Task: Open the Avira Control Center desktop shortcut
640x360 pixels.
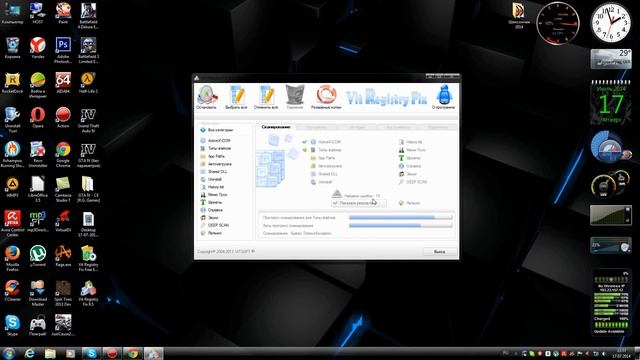Action: point(12,224)
